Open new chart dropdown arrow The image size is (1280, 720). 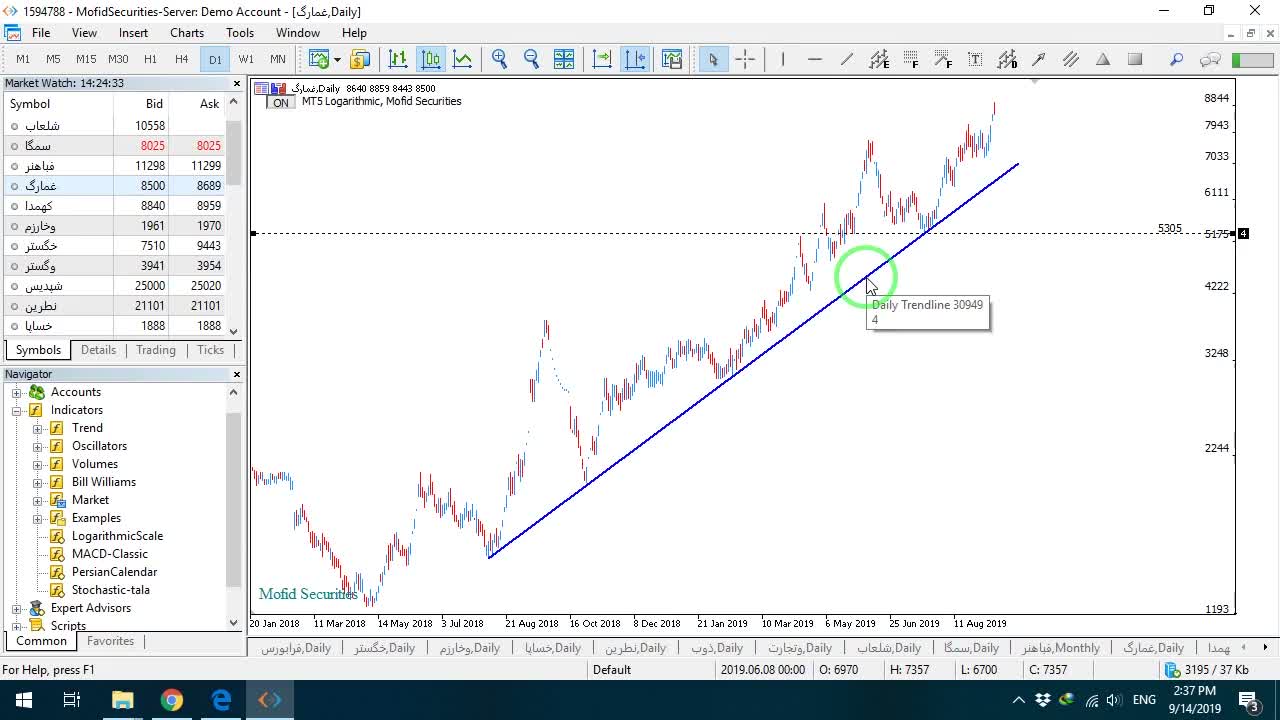pos(337,60)
